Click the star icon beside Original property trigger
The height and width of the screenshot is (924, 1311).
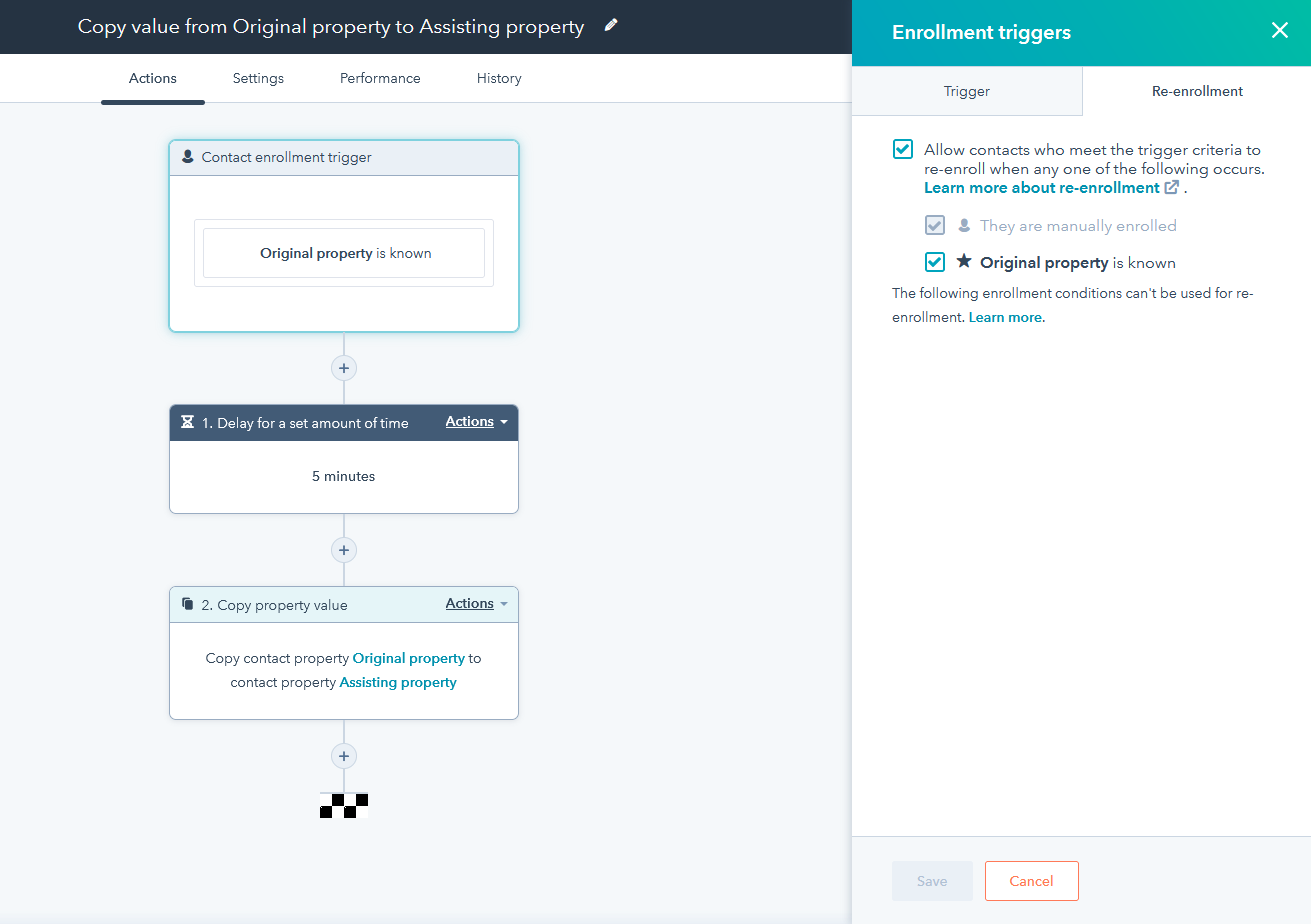[x=962, y=262]
